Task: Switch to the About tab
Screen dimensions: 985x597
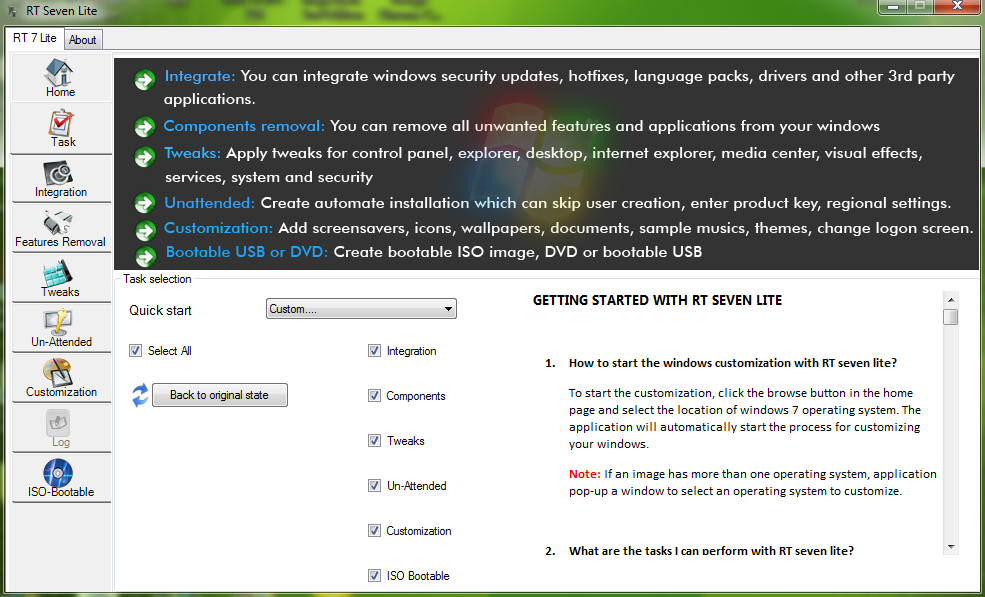Action: 82,40
